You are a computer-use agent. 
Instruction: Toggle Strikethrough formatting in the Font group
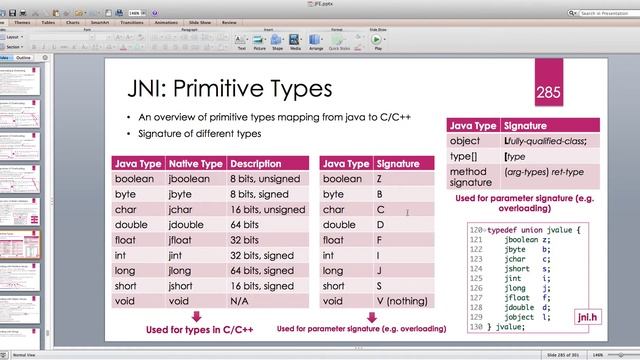pyautogui.click(x=64, y=47)
